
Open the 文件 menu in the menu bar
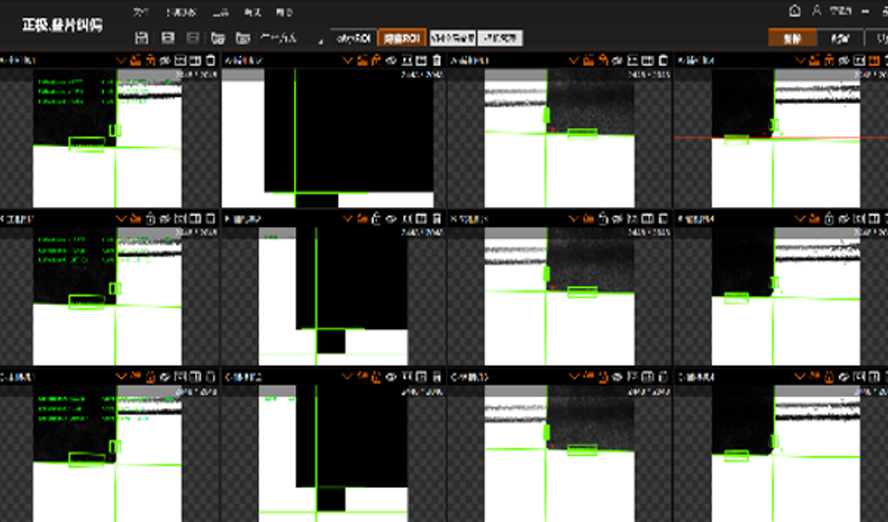pyautogui.click(x=141, y=12)
